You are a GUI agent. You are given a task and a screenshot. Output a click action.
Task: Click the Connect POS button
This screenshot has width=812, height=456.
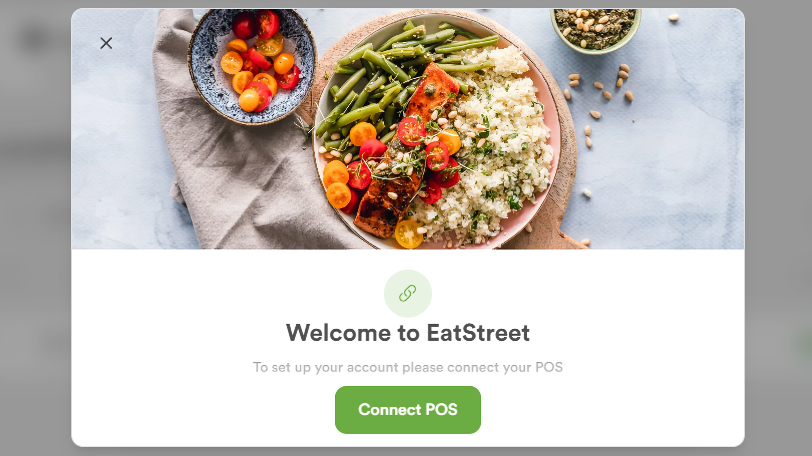tap(408, 409)
